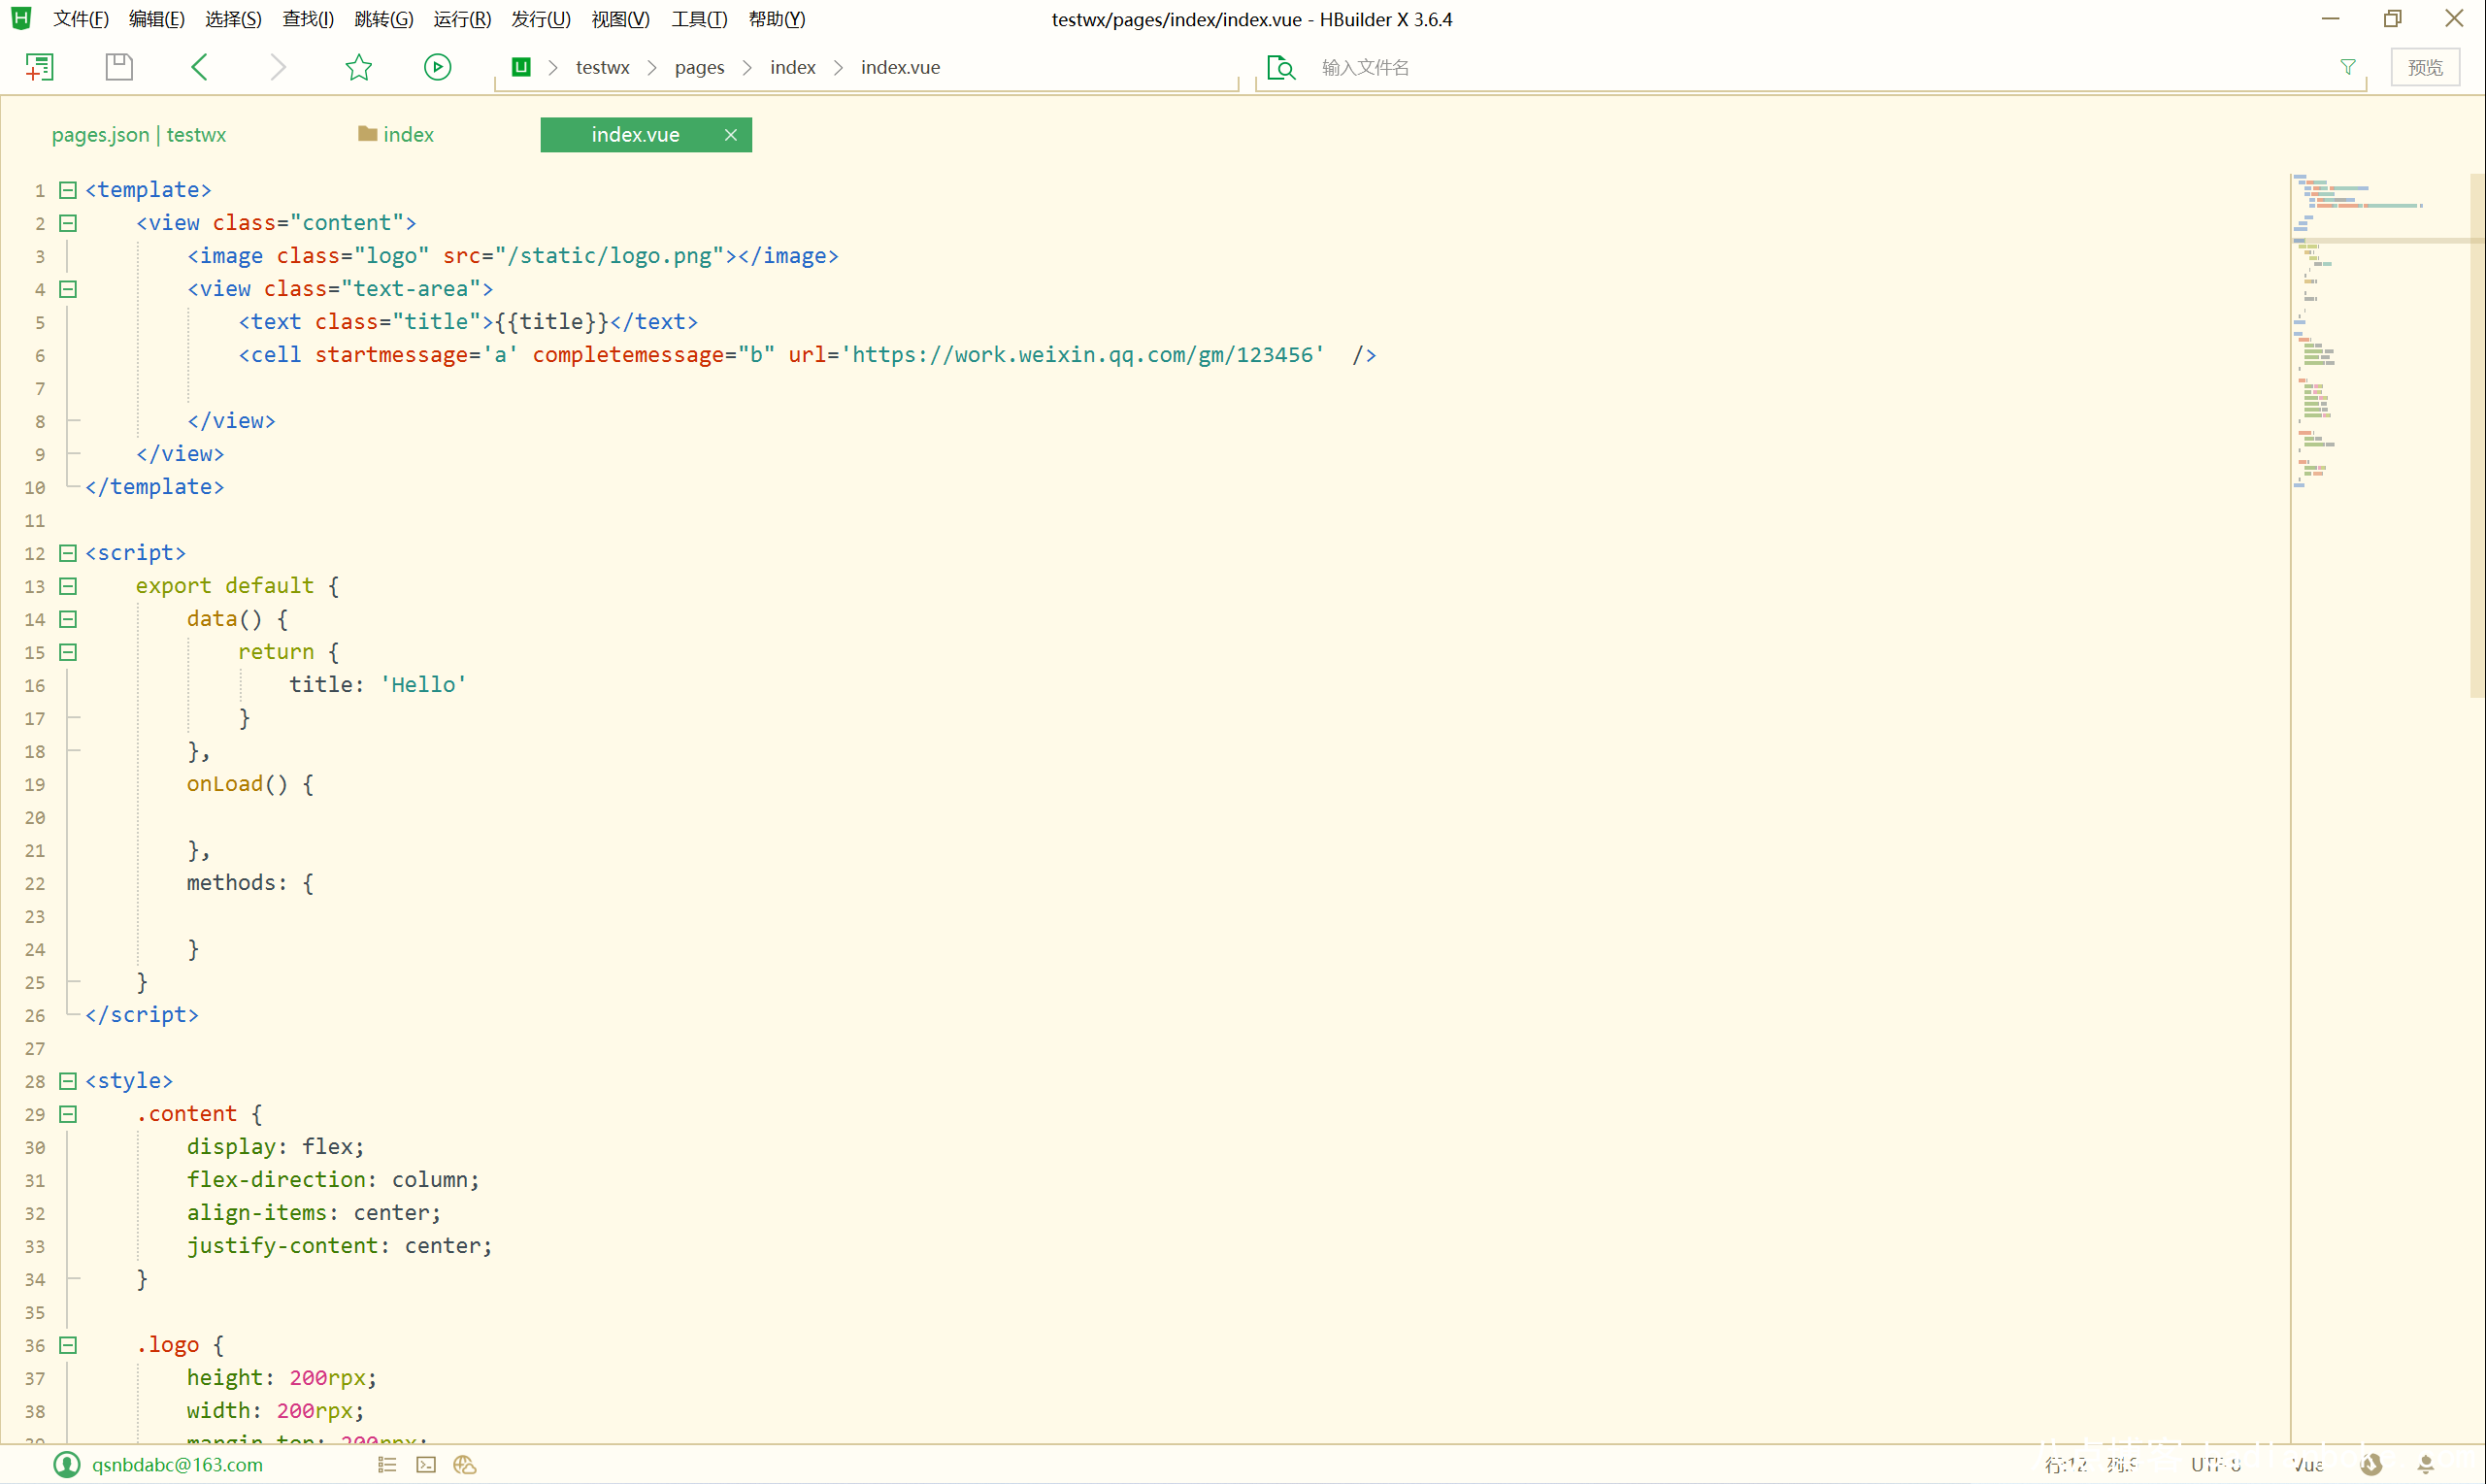Viewport: 2486px width, 1484px height.
Task: Click 'Hello' string on line 16
Action: [x=424, y=685]
